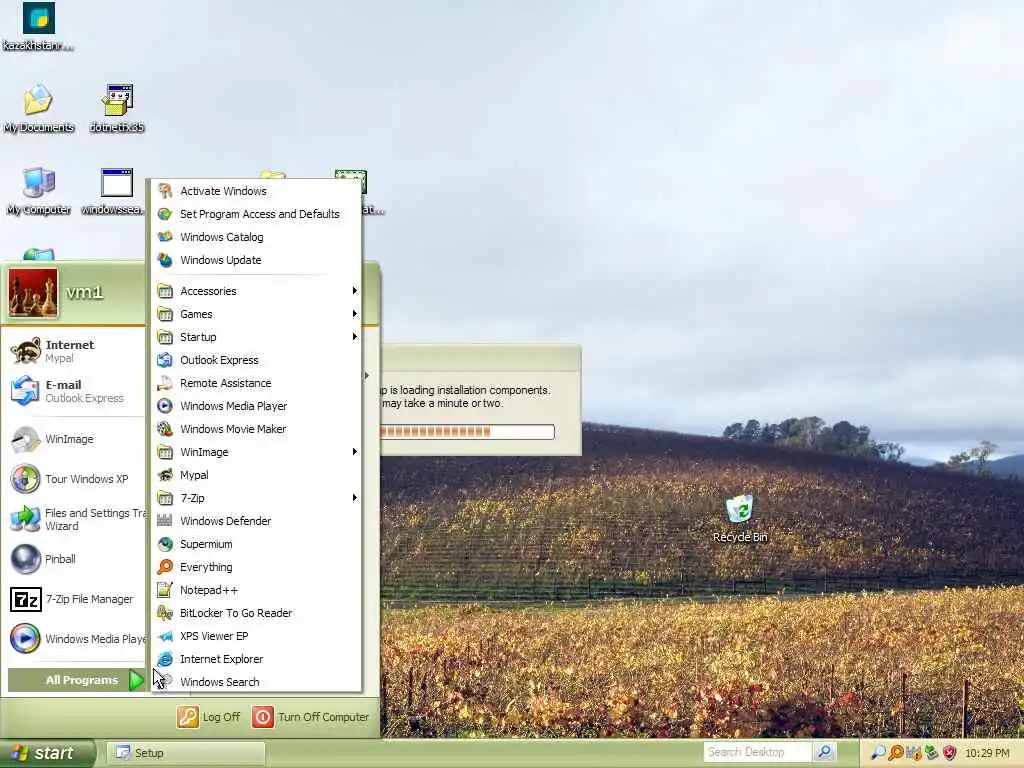Click Supermium browser icon
Screen dimensions: 1024x768
(x=165, y=543)
